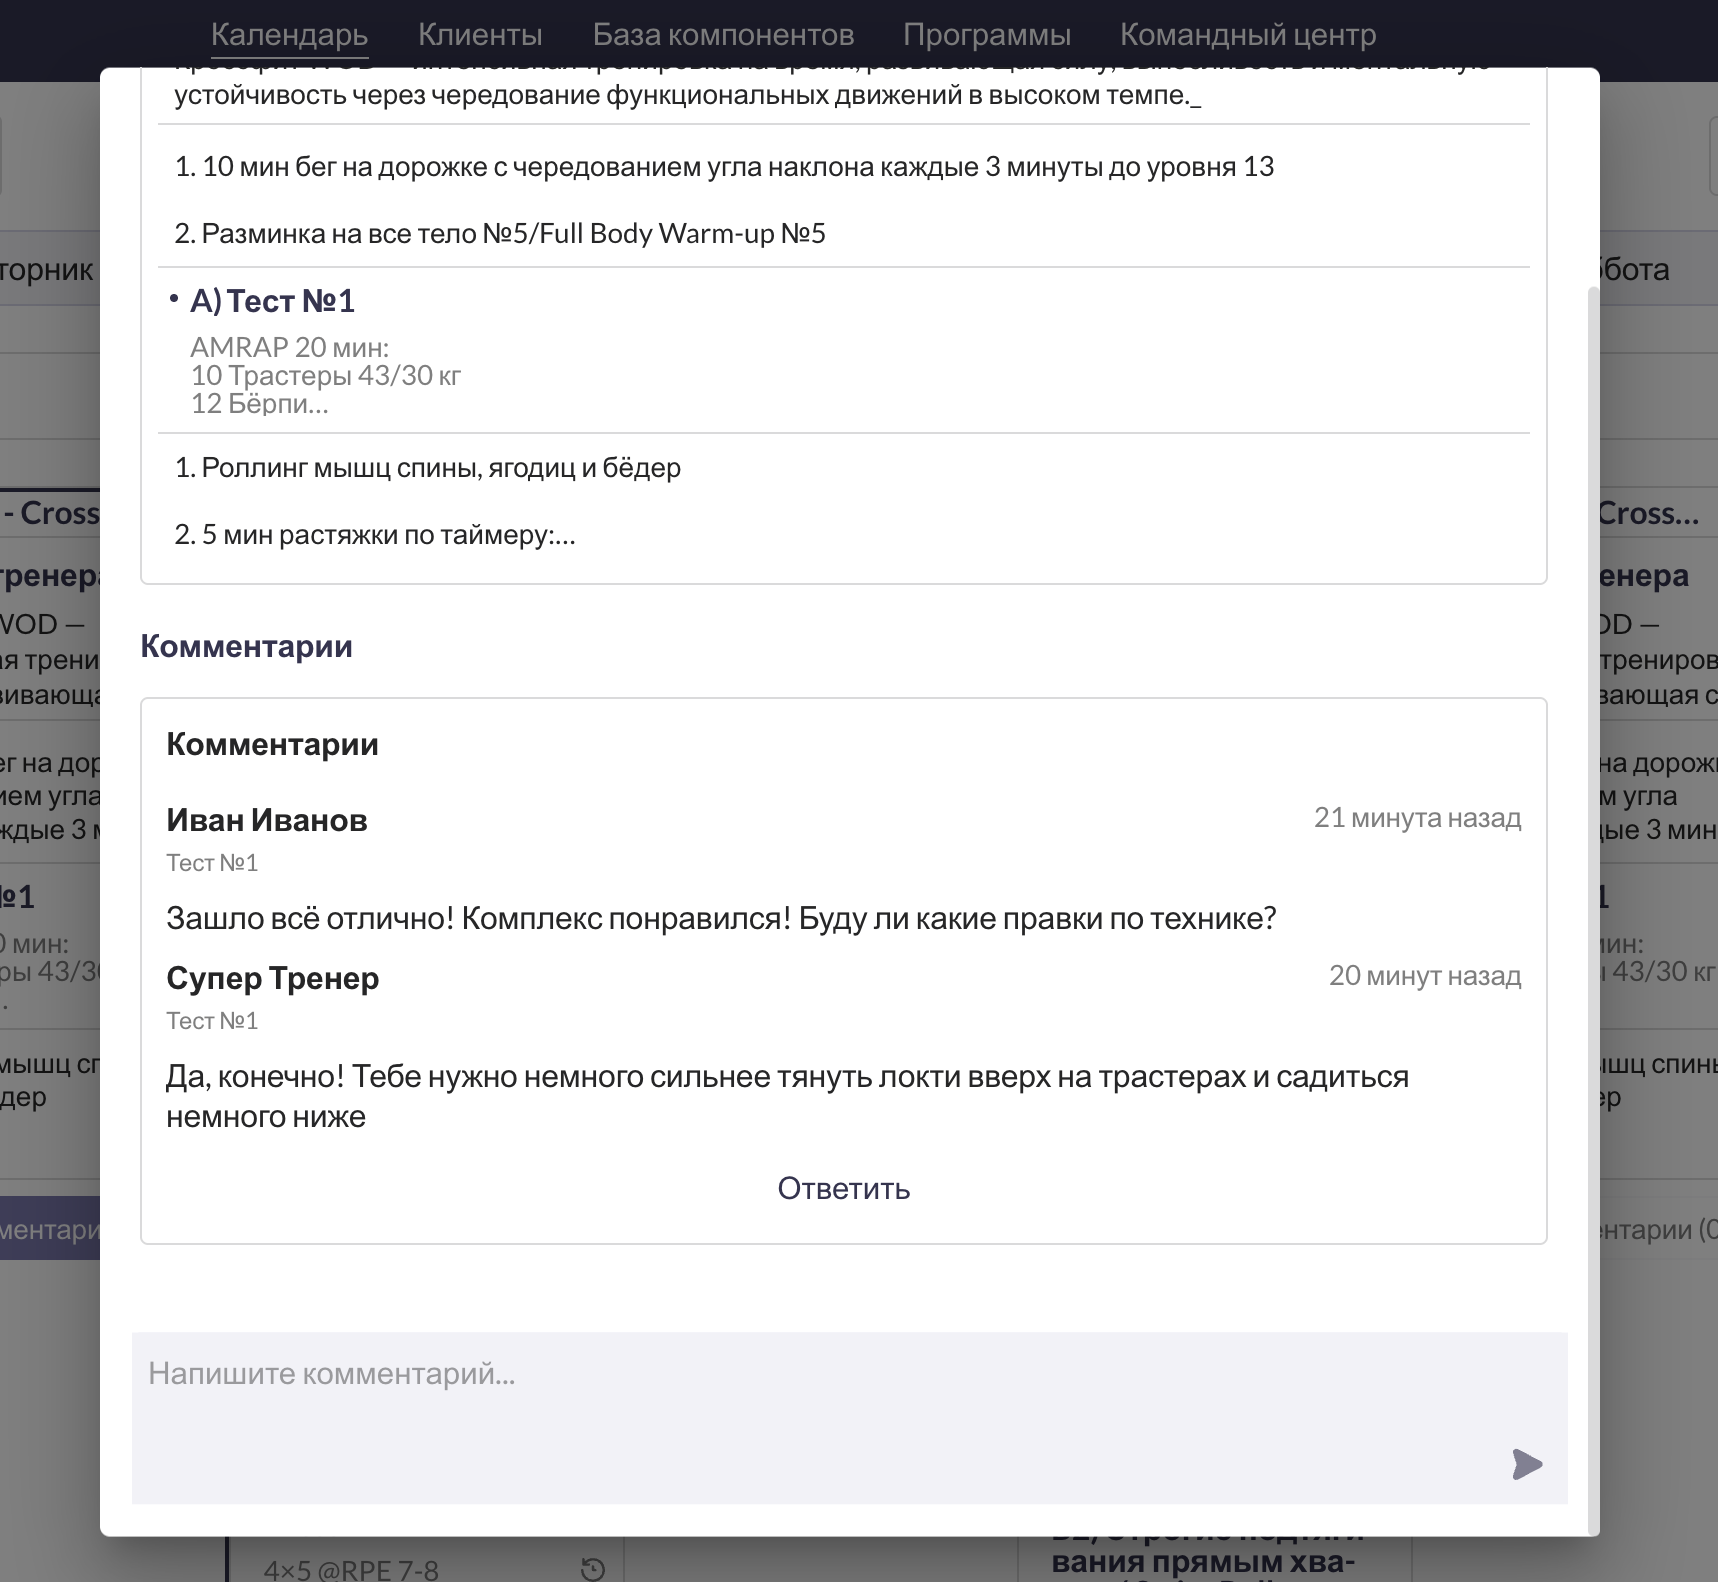1718x1582 pixels.
Task: Navigate to Командный центр
Action: coord(1248,35)
